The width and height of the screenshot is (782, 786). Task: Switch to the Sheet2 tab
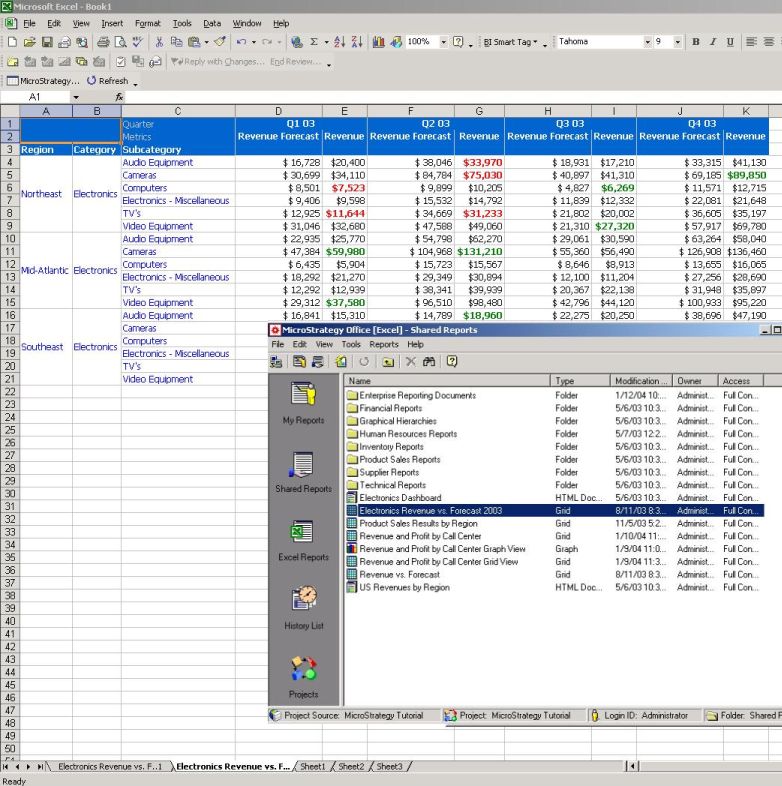coord(351,766)
